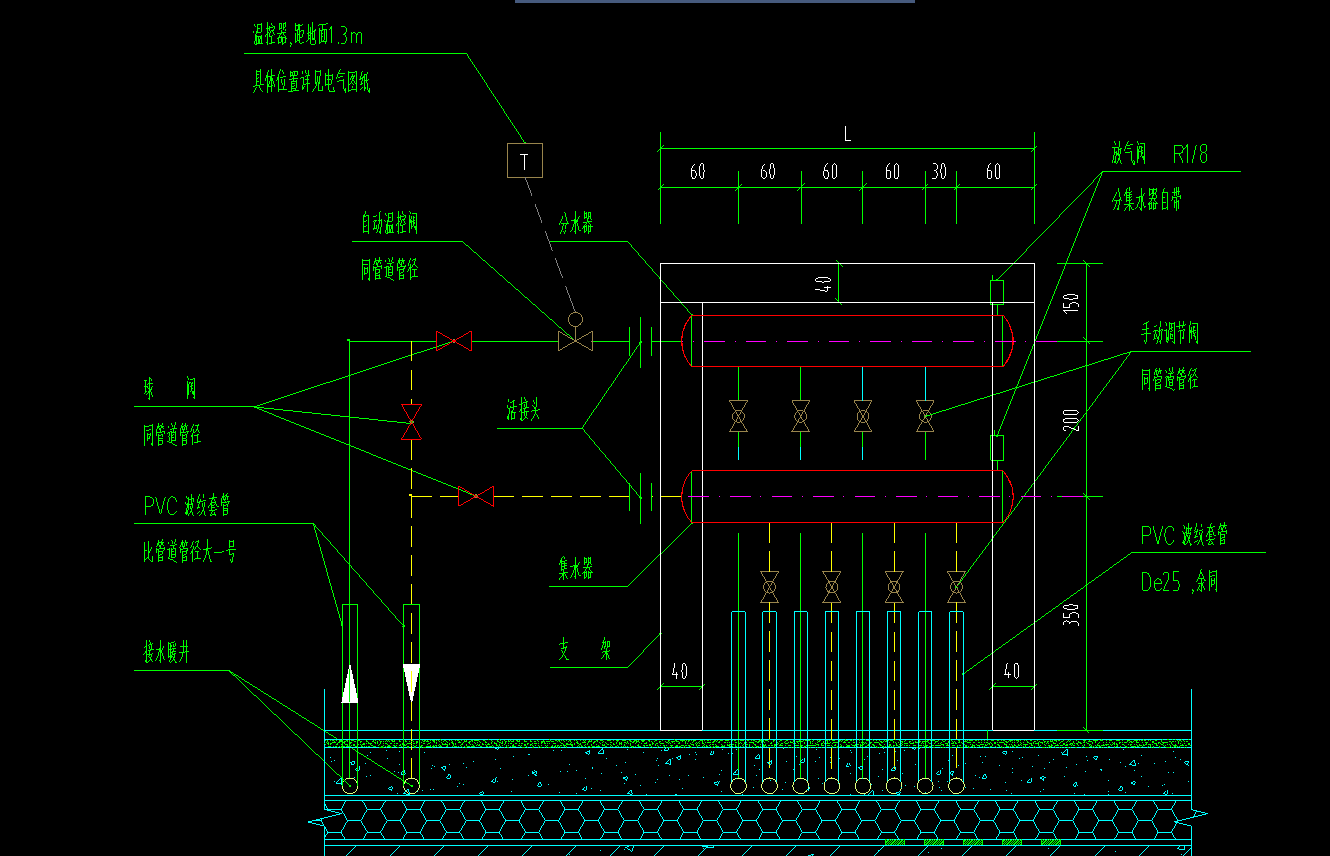This screenshot has height=856, width=1330.
Task: Select the 同管道管径 text under 自动温控阀
Action: coord(390,270)
